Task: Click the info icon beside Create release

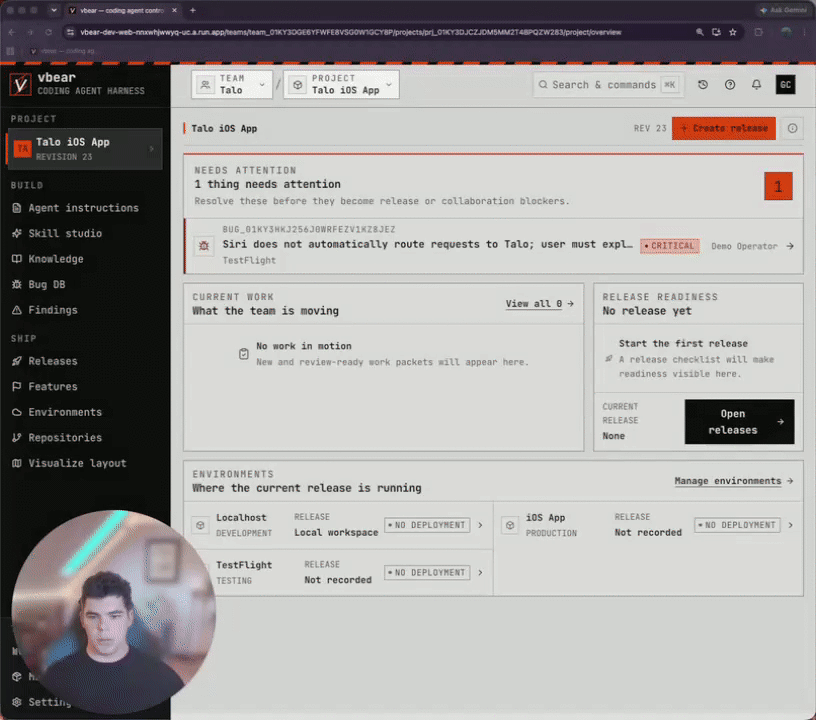Action: 793,128
